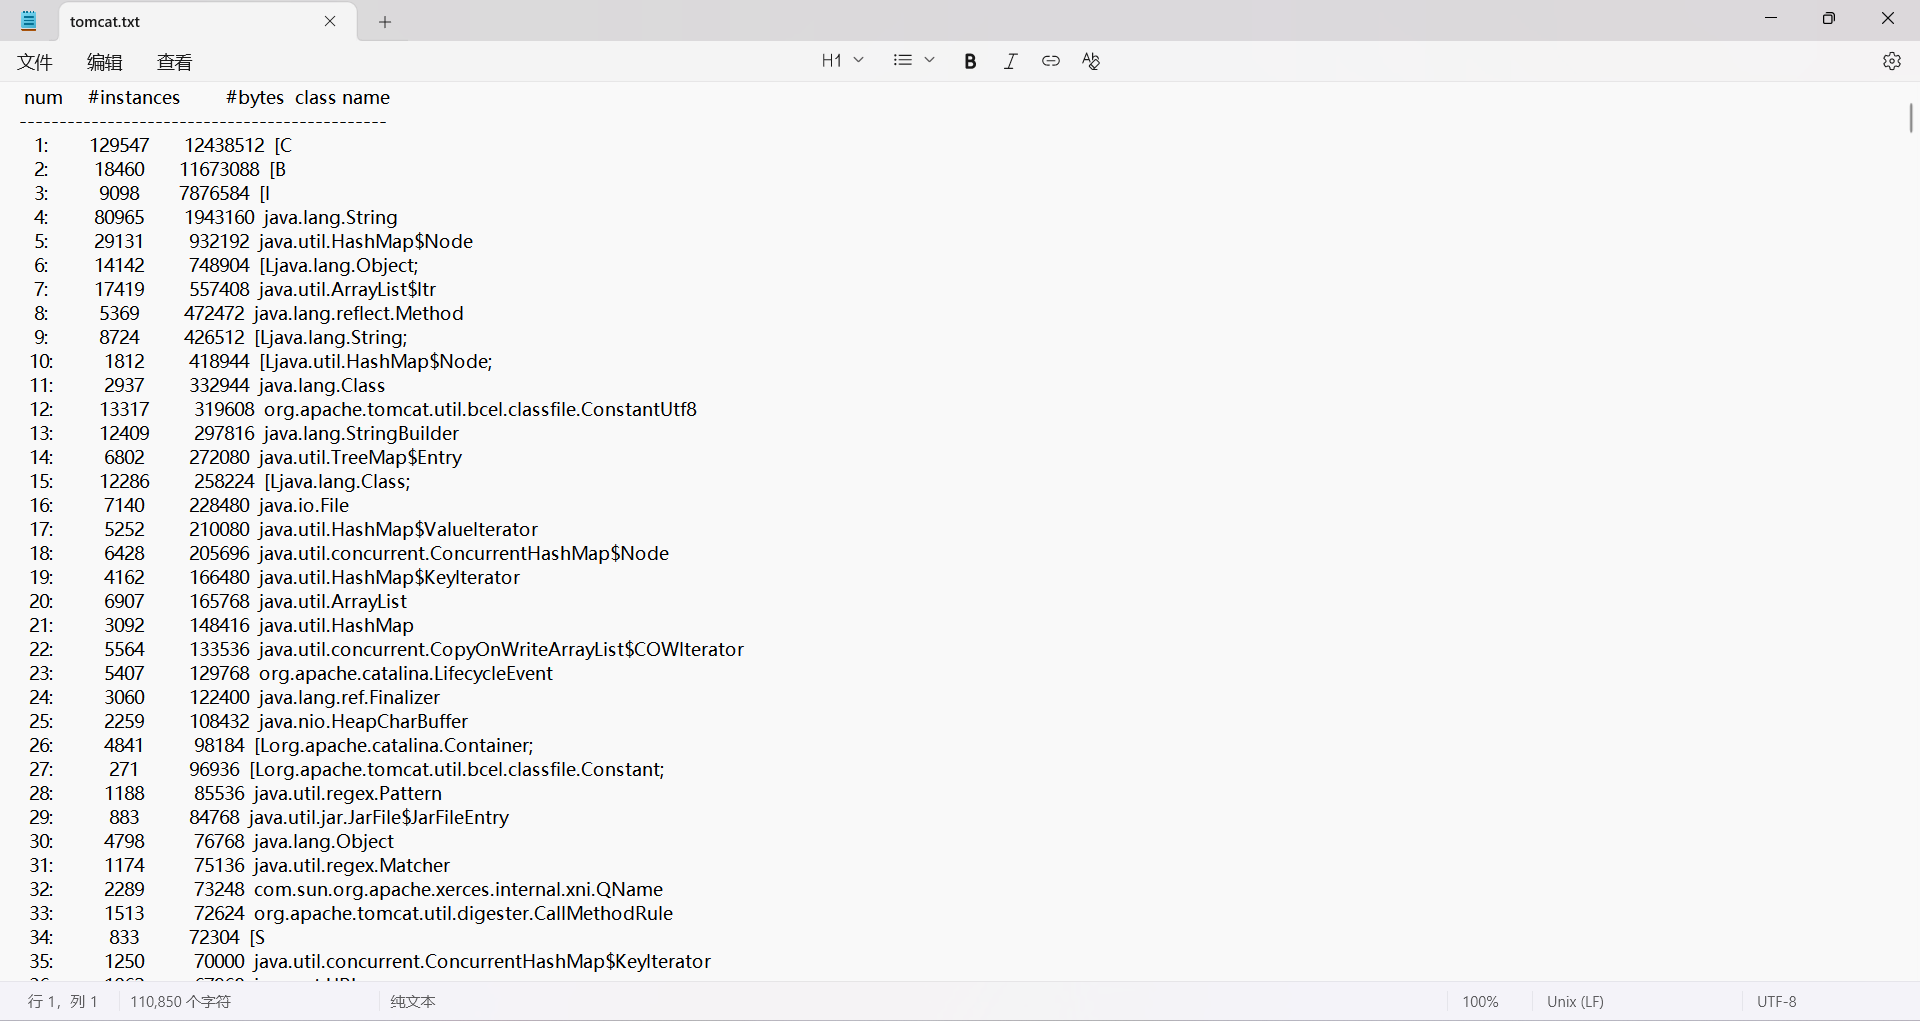Image resolution: width=1920 pixels, height=1021 pixels.
Task: Toggle bold formatting
Action: tap(970, 61)
